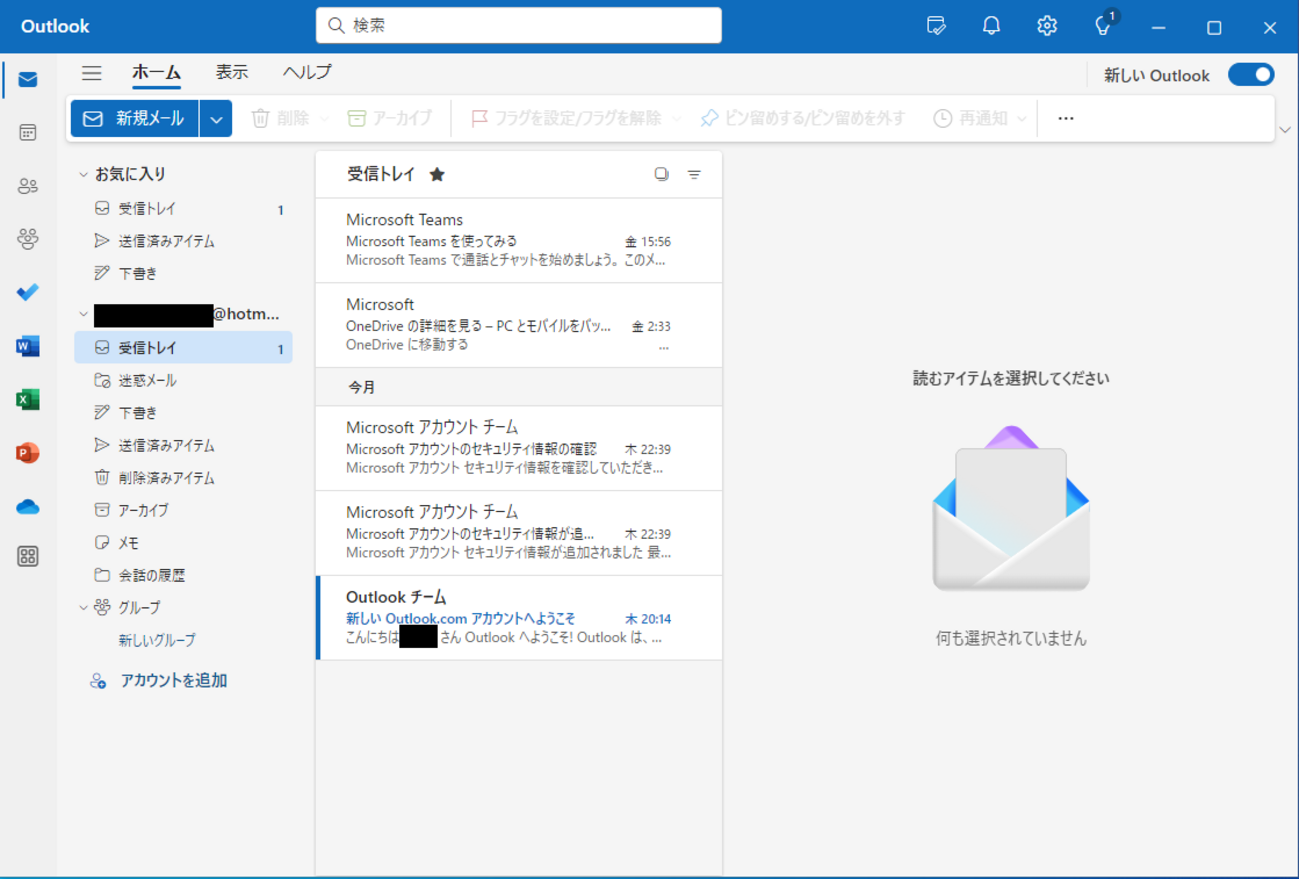Open the My Day panel icon
This screenshot has height=879, width=1299.
coord(936,26)
